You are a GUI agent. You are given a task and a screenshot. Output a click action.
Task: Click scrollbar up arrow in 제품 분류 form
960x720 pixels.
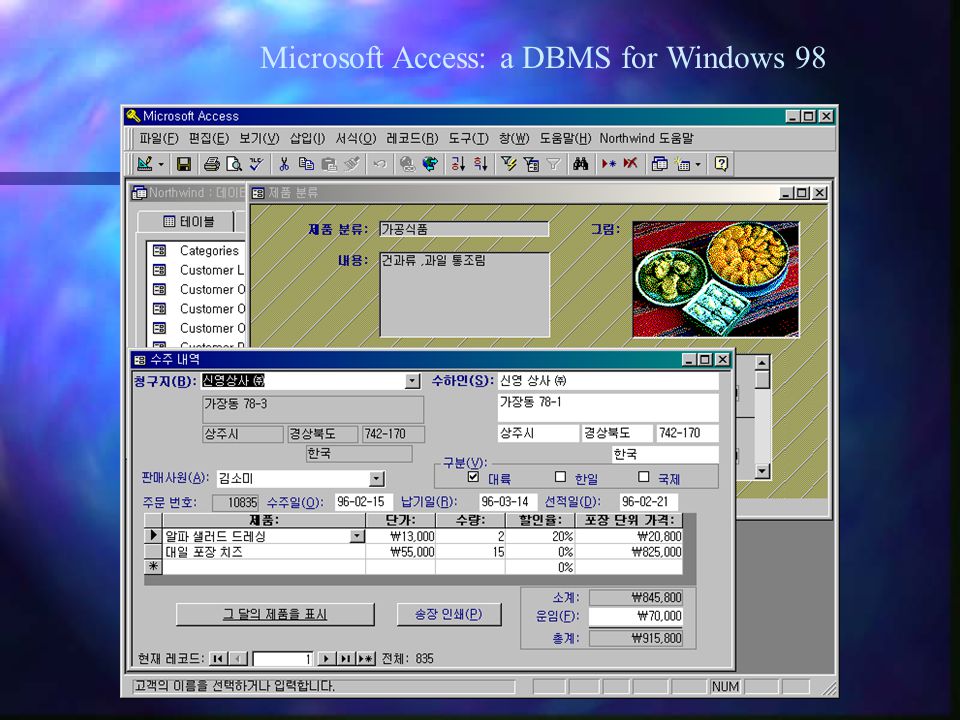coord(762,363)
